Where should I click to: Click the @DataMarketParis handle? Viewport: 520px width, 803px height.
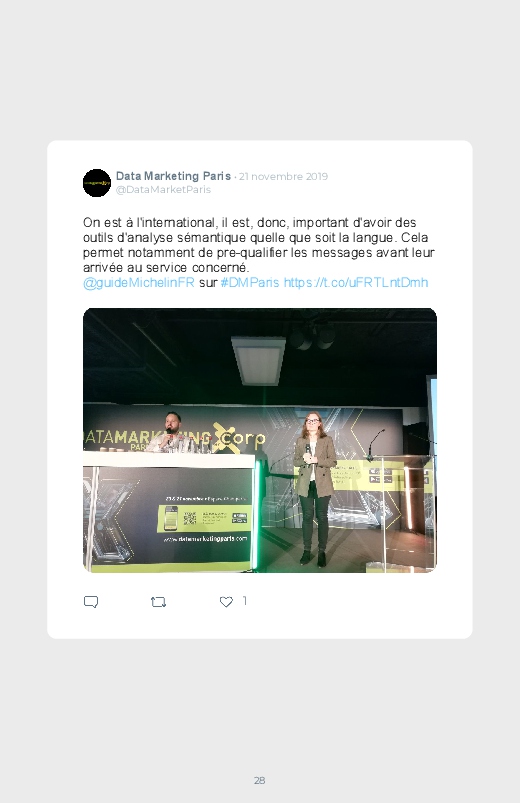[x=163, y=189]
